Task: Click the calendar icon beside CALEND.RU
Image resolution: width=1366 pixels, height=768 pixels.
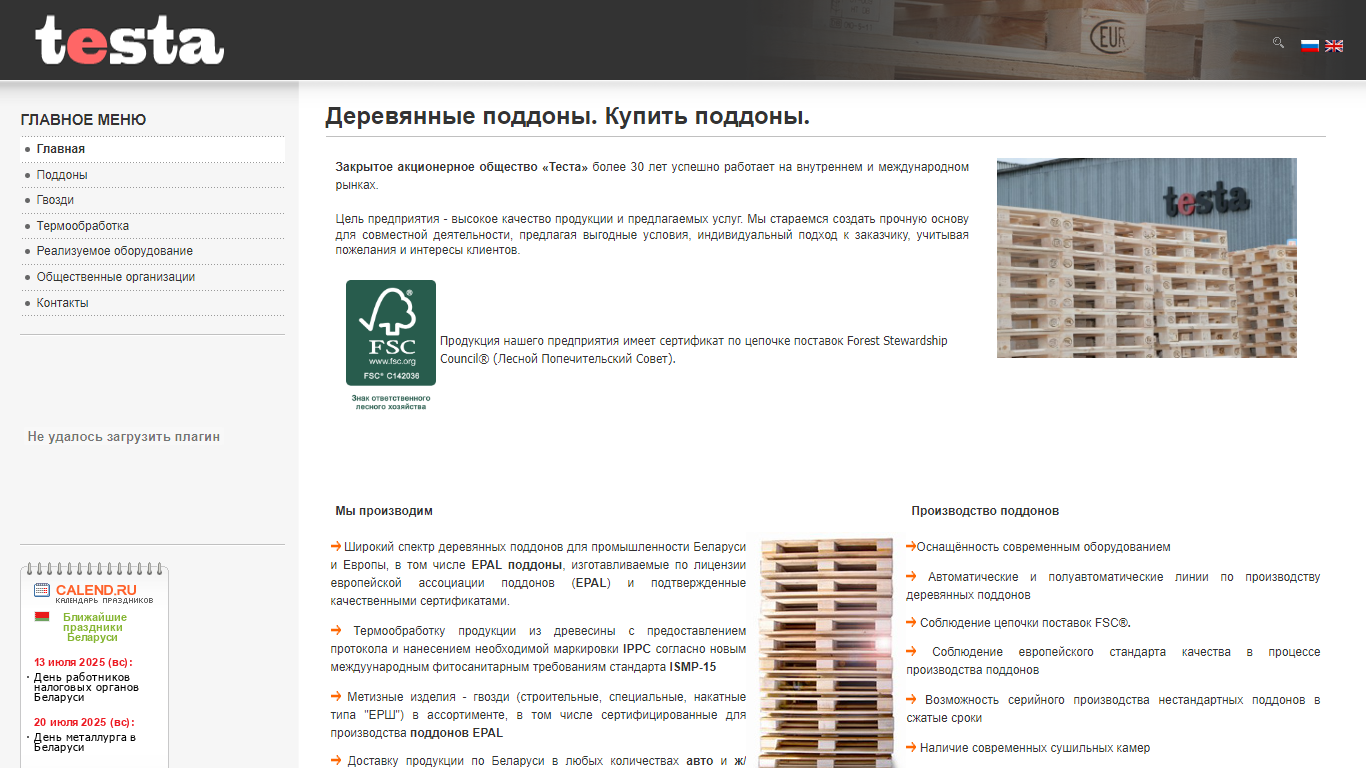Action: tap(42, 590)
